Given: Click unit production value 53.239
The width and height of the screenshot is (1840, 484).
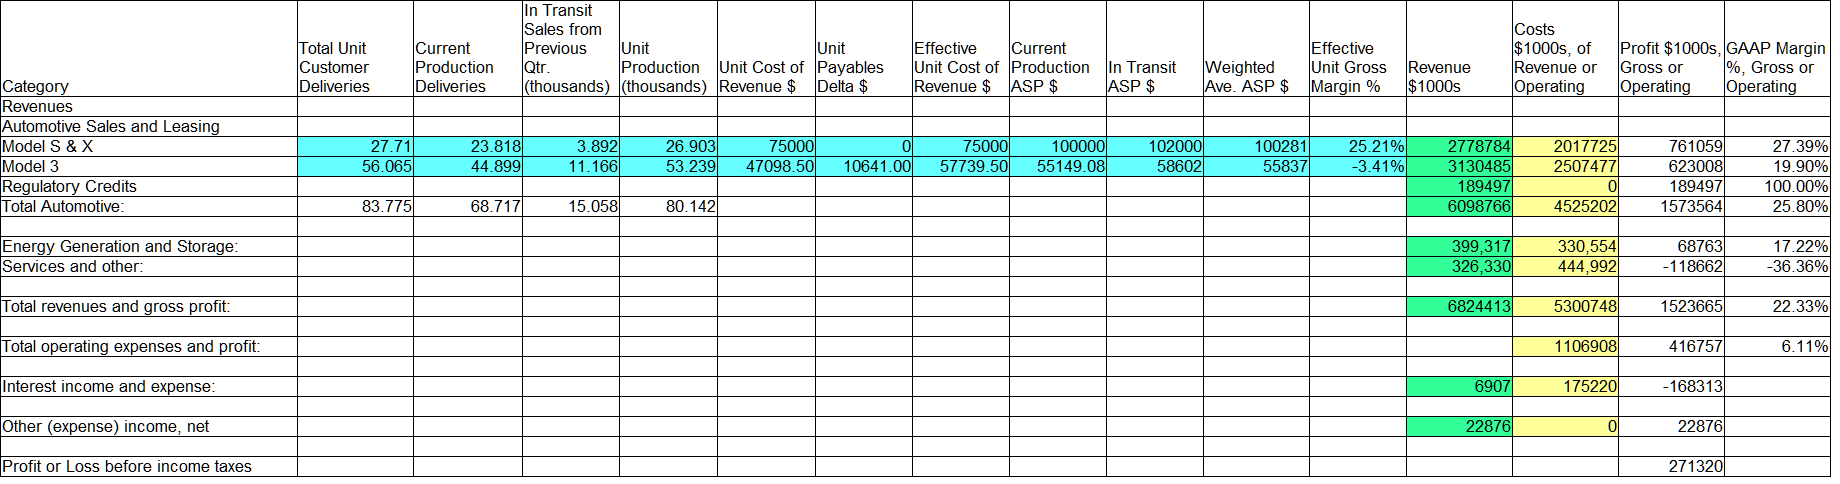Looking at the screenshot, I should pos(668,167).
